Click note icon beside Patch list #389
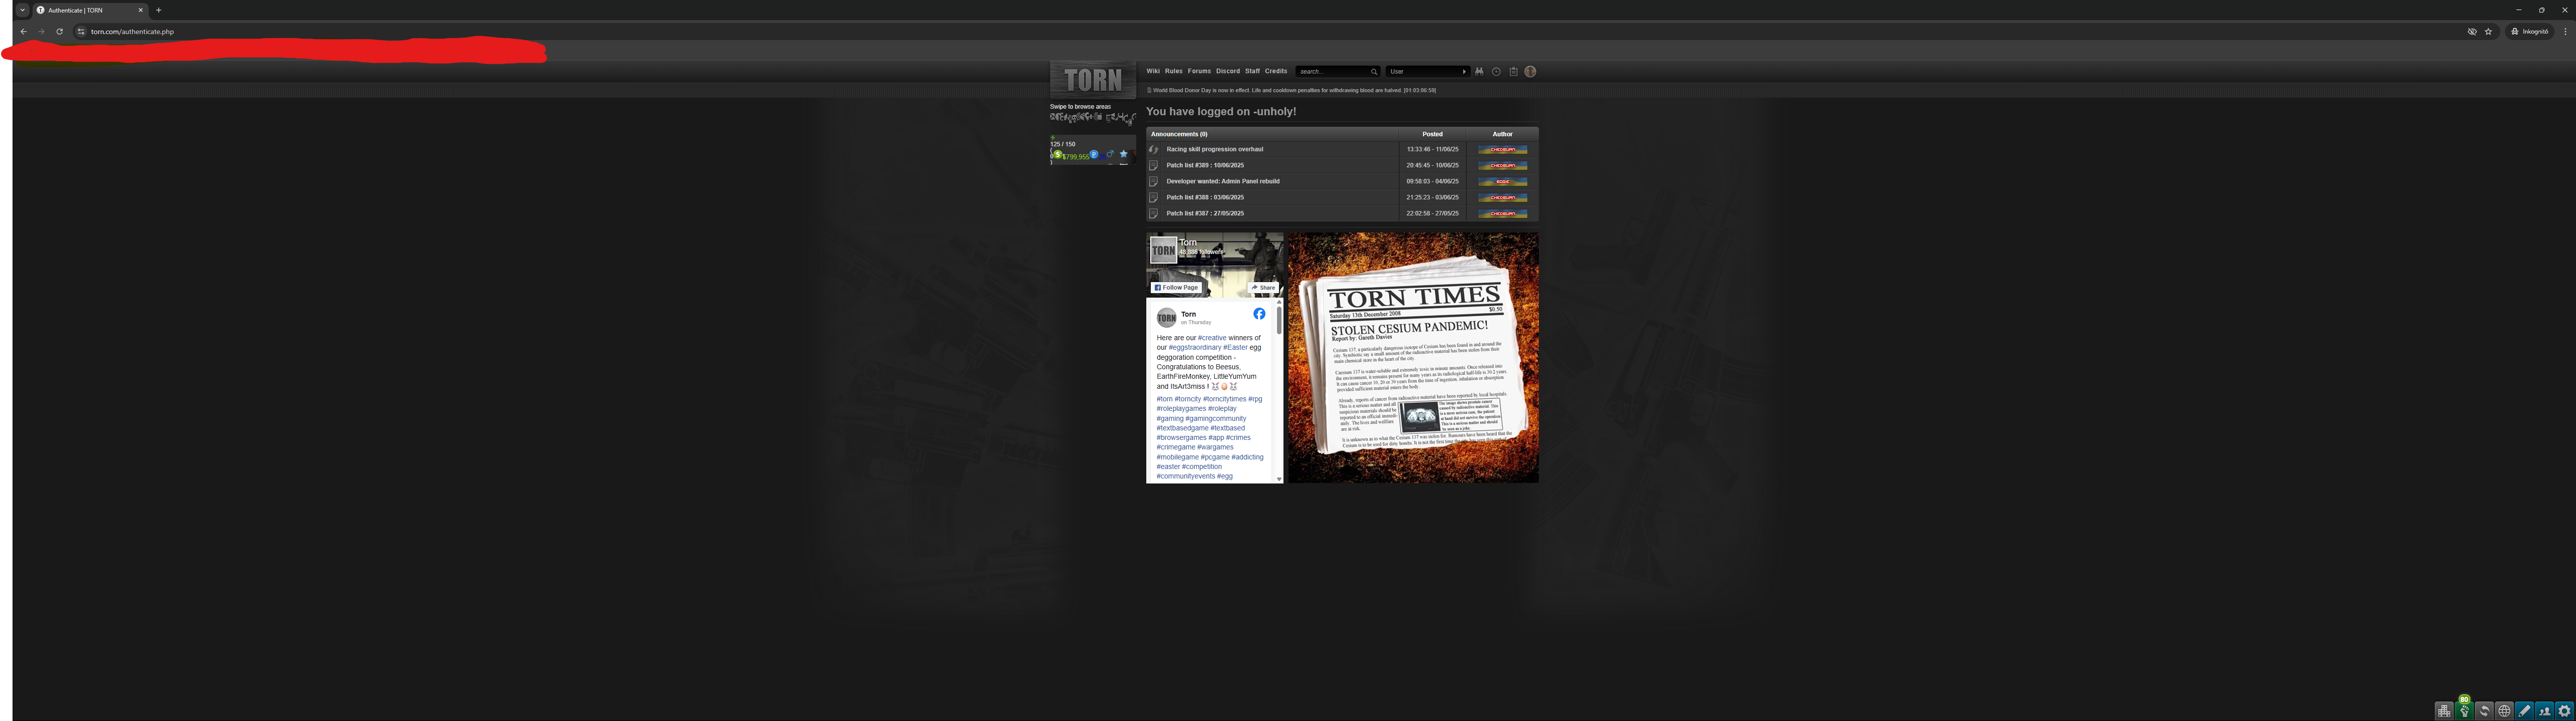This screenshot has width=2576, height=721. (1153, 166)
